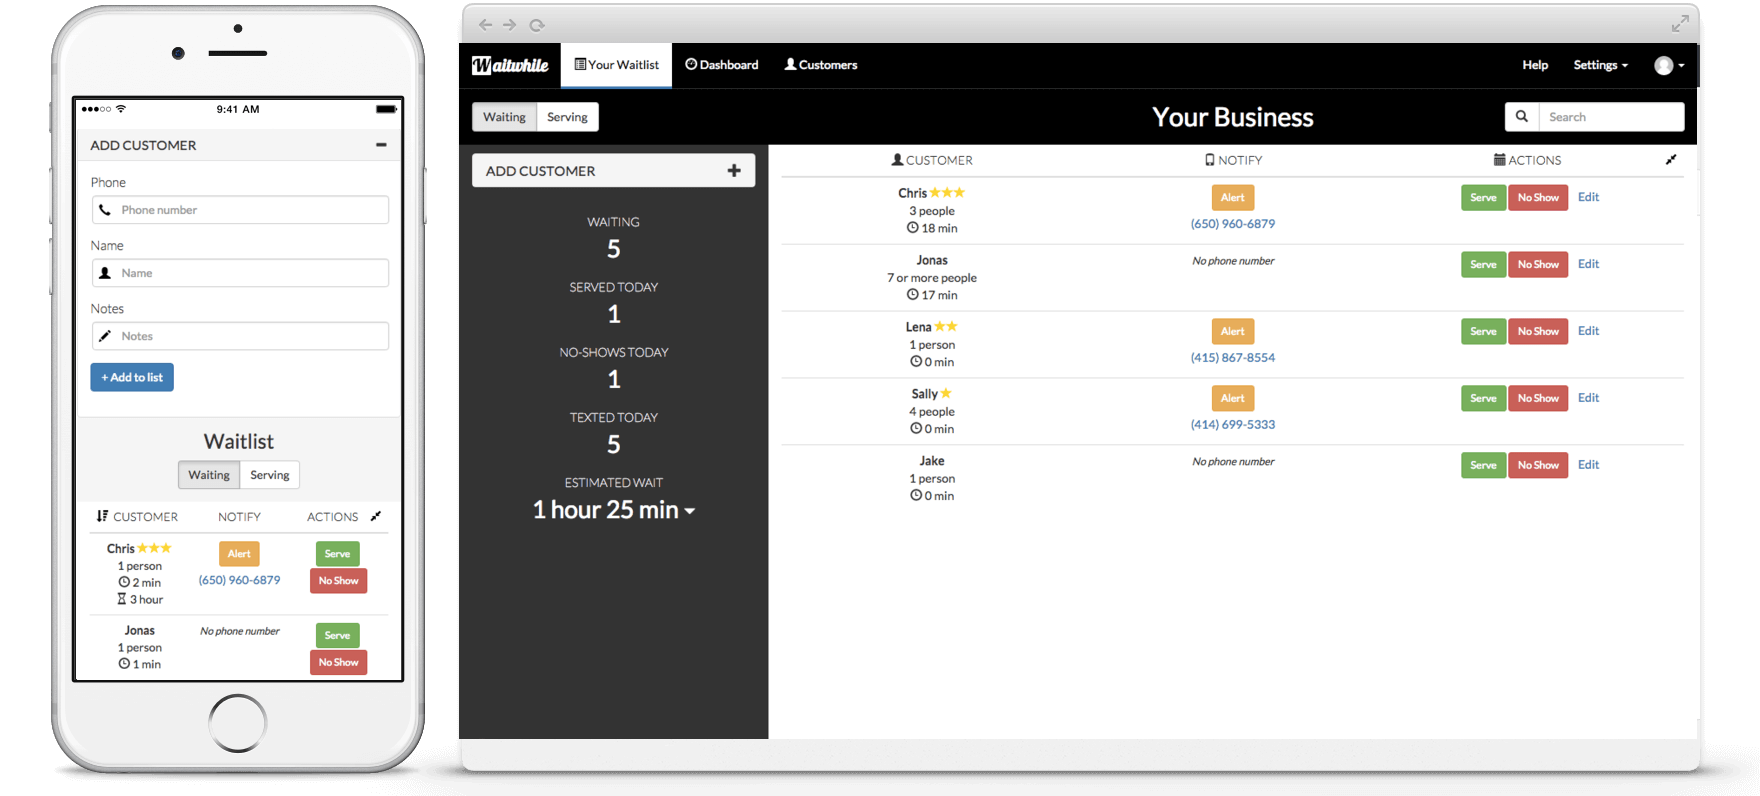This screenshot has width=1760, height=796.
Task: Mark Sally as No Show
Action: coord(1538,399)
